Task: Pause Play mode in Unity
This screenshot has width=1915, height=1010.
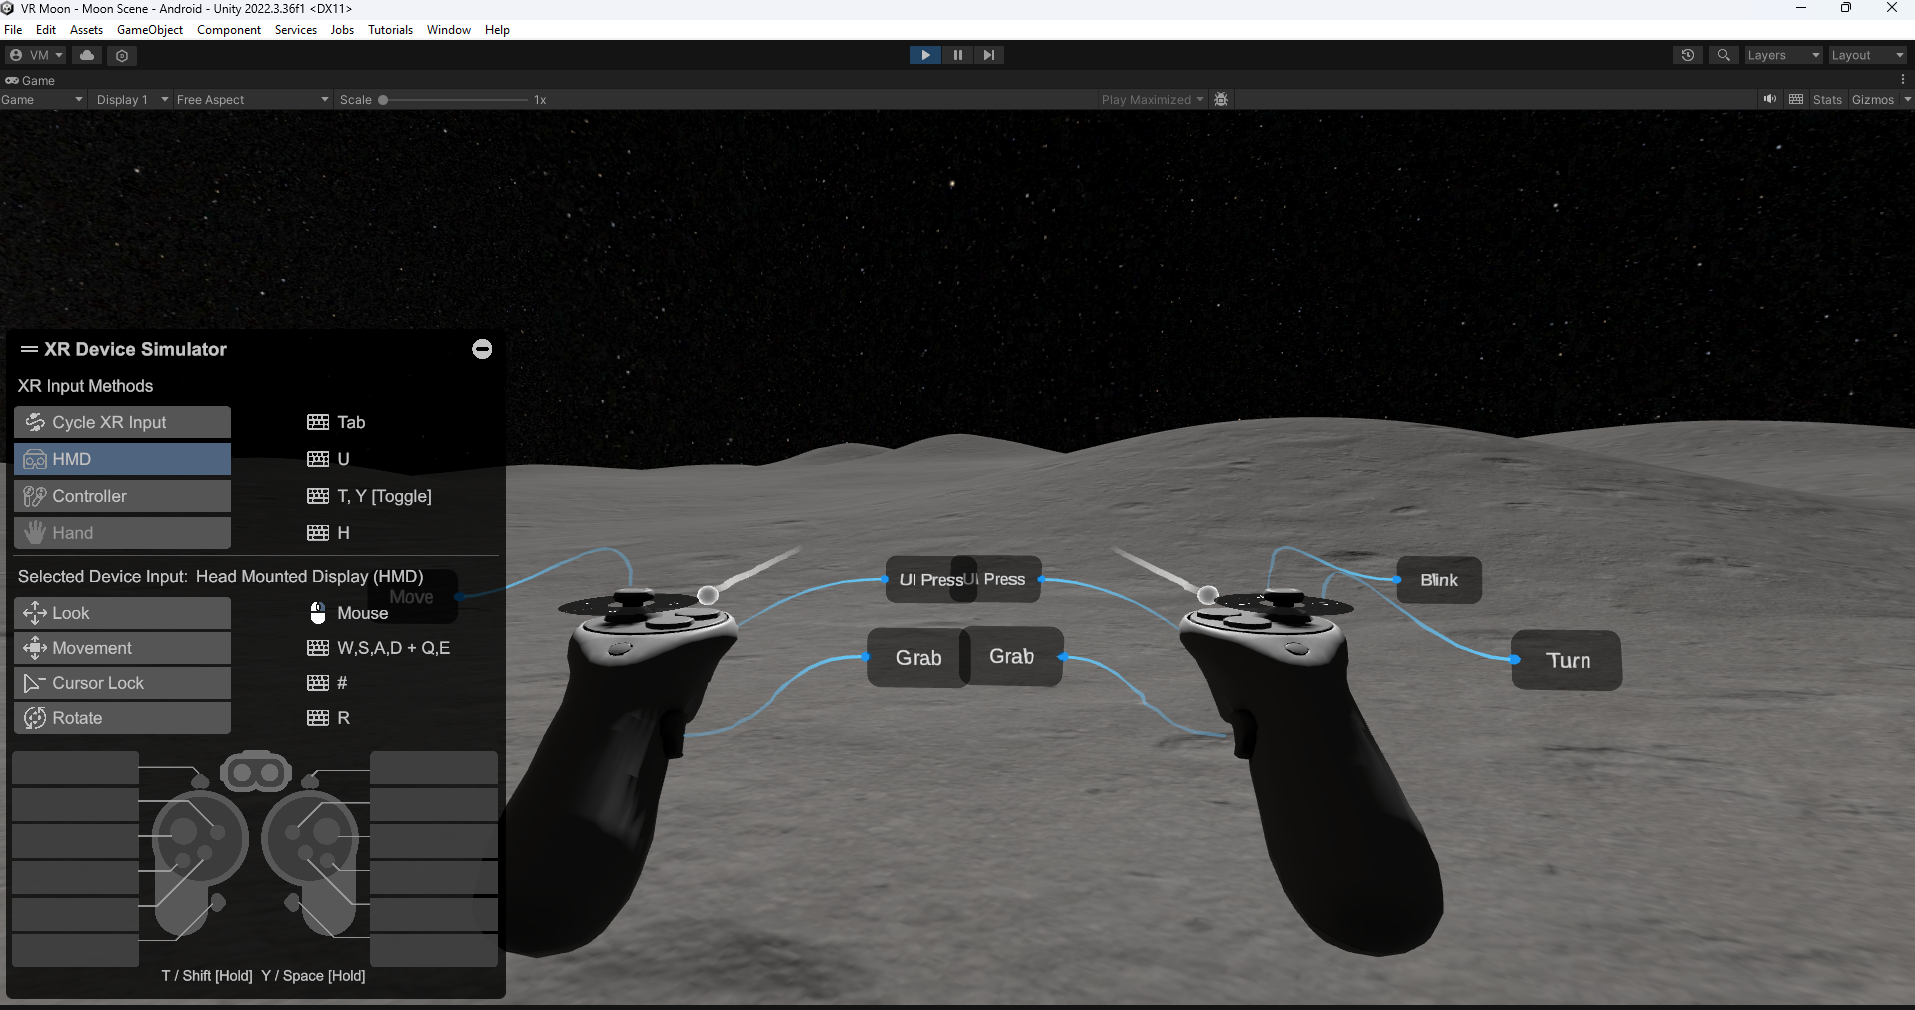Action: tap(957, 55)
